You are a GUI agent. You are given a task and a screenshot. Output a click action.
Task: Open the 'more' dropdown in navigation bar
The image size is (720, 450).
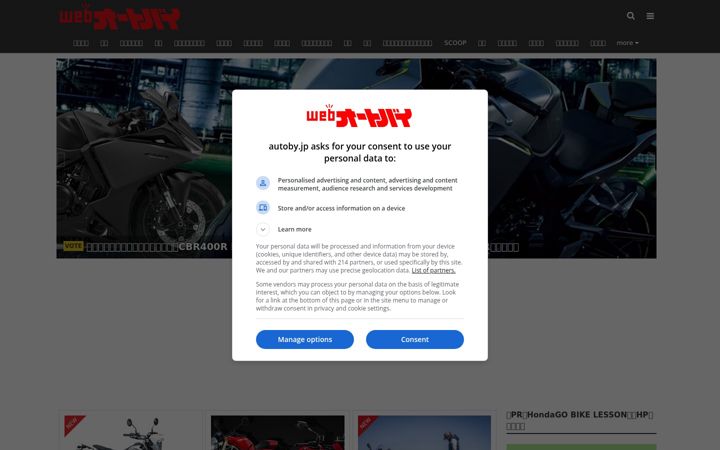point(627,43)
